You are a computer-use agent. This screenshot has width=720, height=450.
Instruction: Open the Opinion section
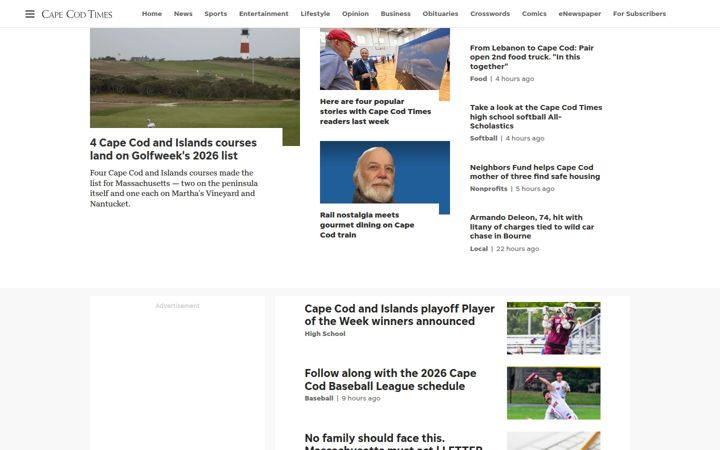coord(355,14)
